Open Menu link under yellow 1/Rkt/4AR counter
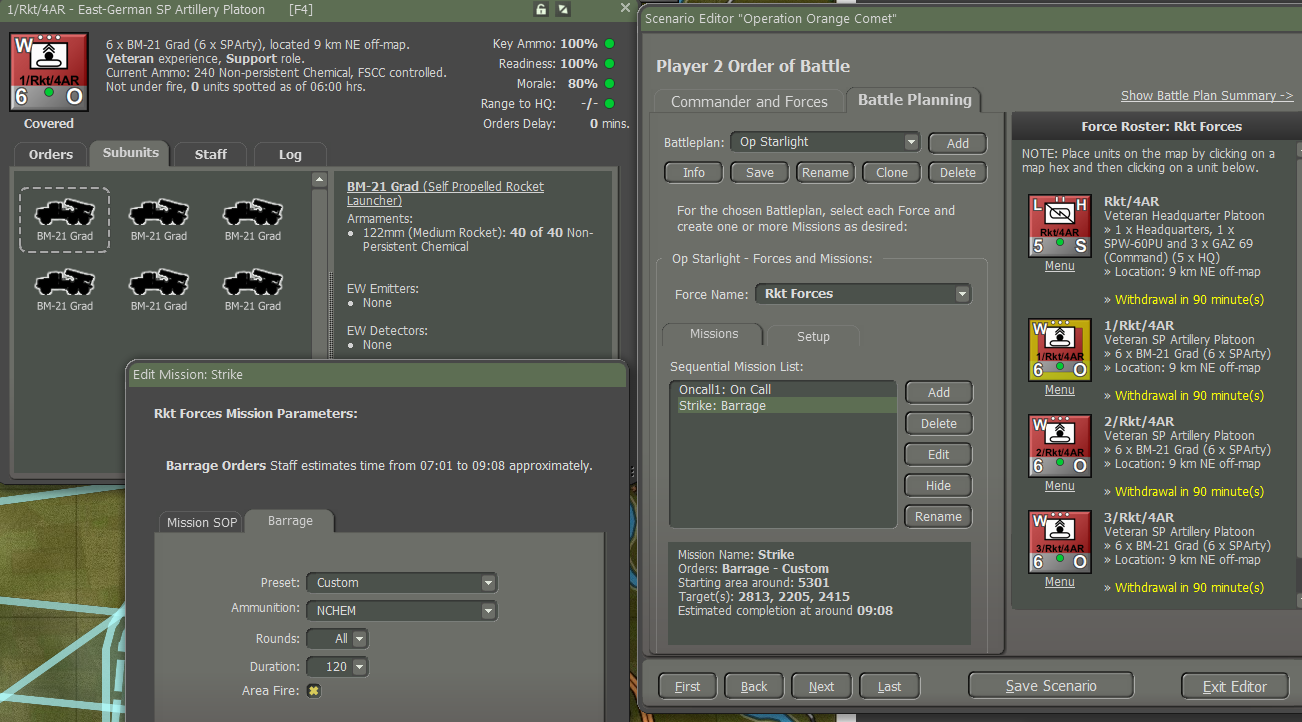1302x722 pixels. (x=1060, y=390)
